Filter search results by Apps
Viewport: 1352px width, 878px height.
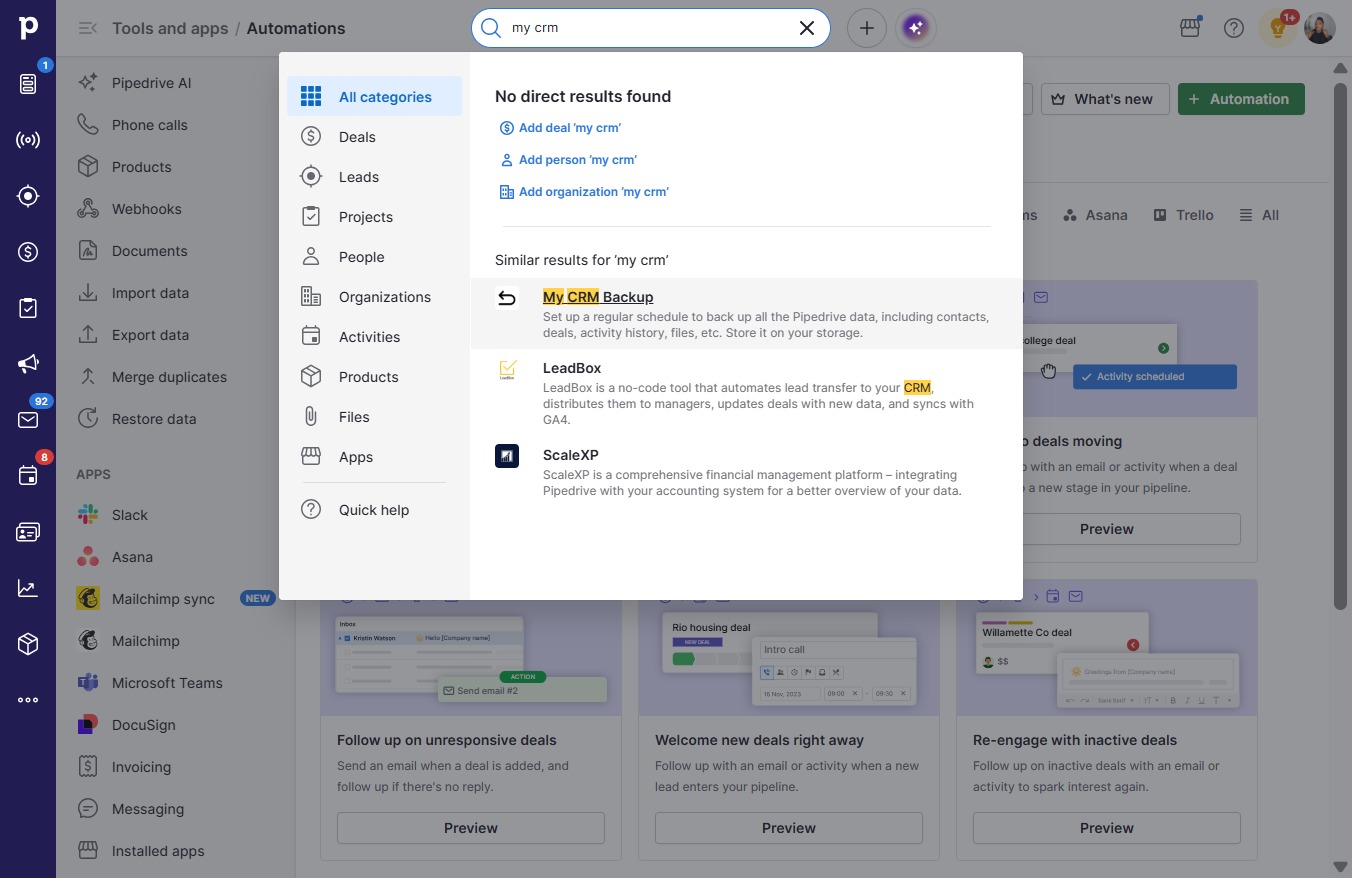[374, 457]
